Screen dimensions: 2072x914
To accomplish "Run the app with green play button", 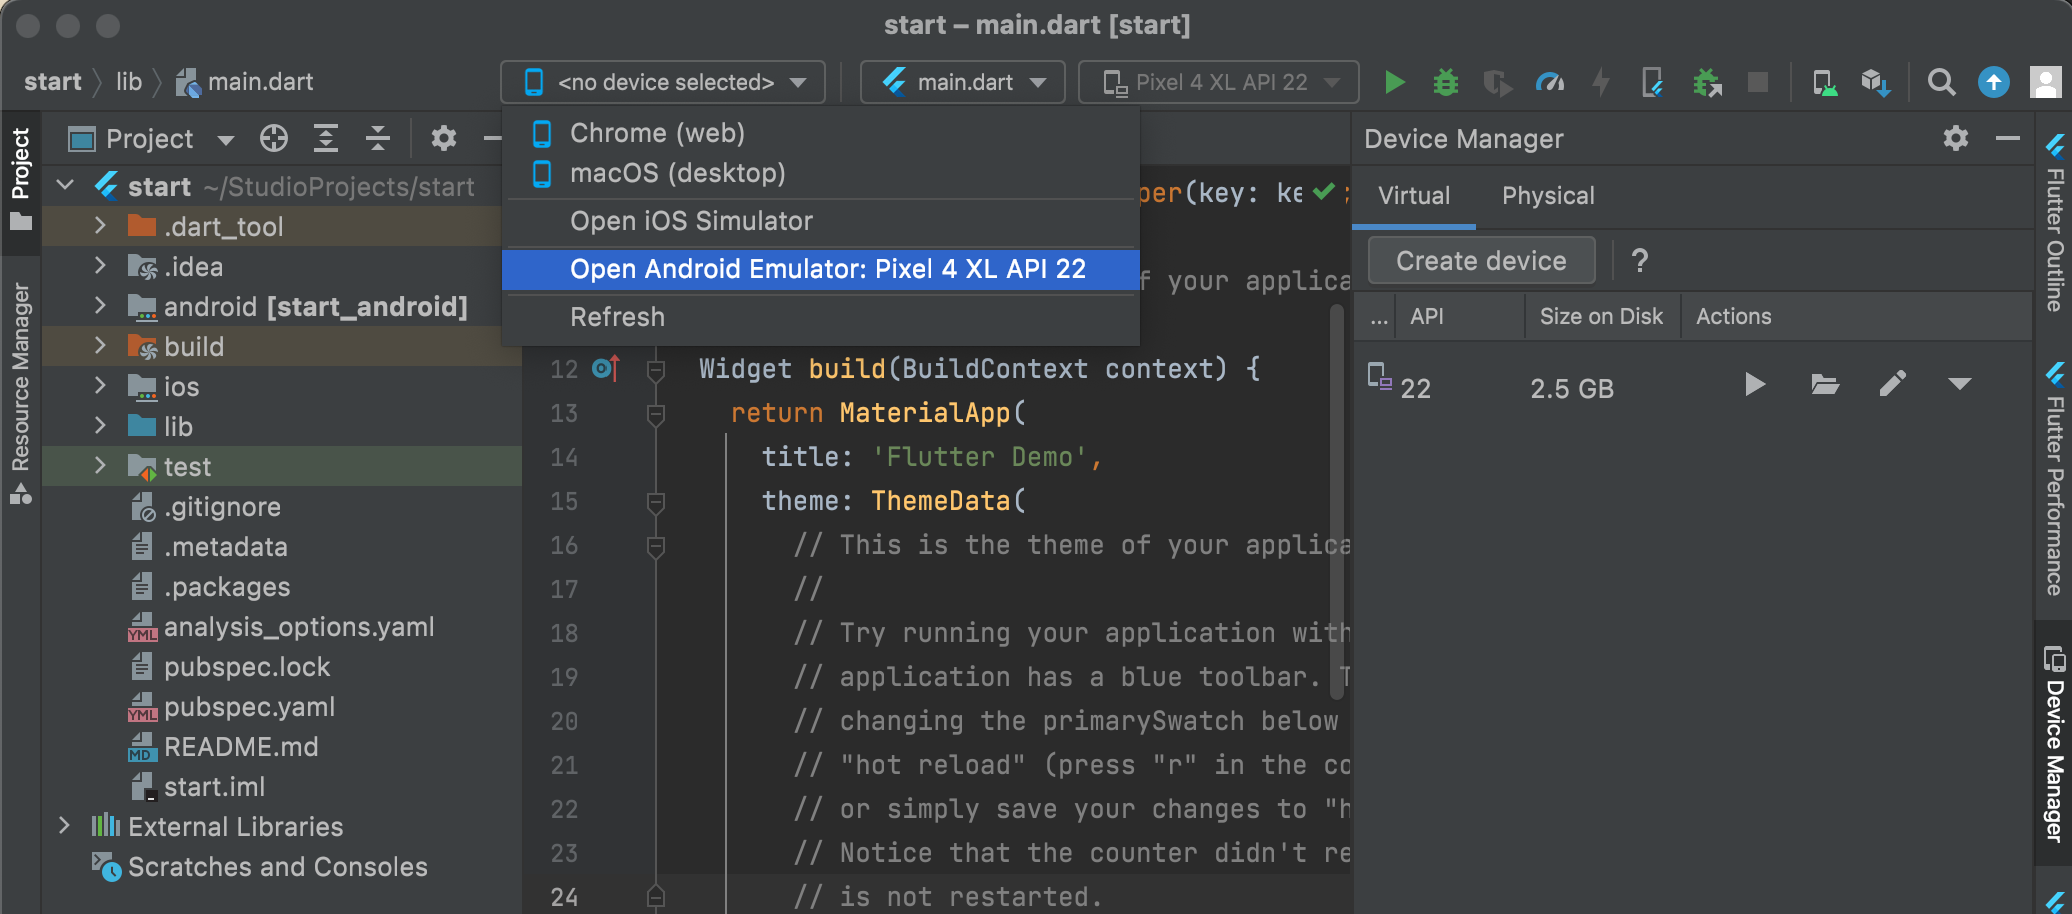I will [x=1394, y=82].
